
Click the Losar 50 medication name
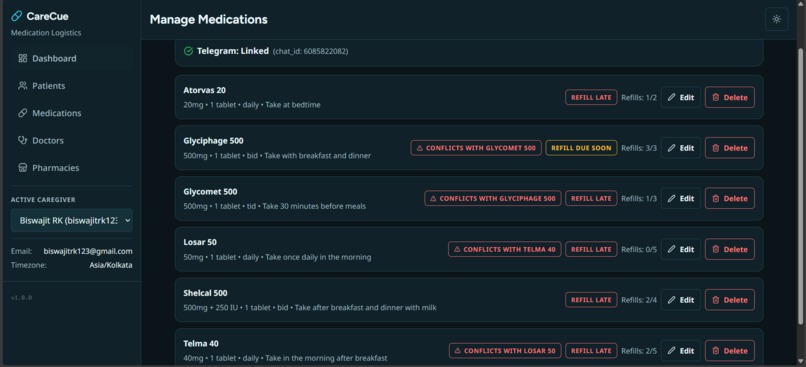tap(200, 242)
